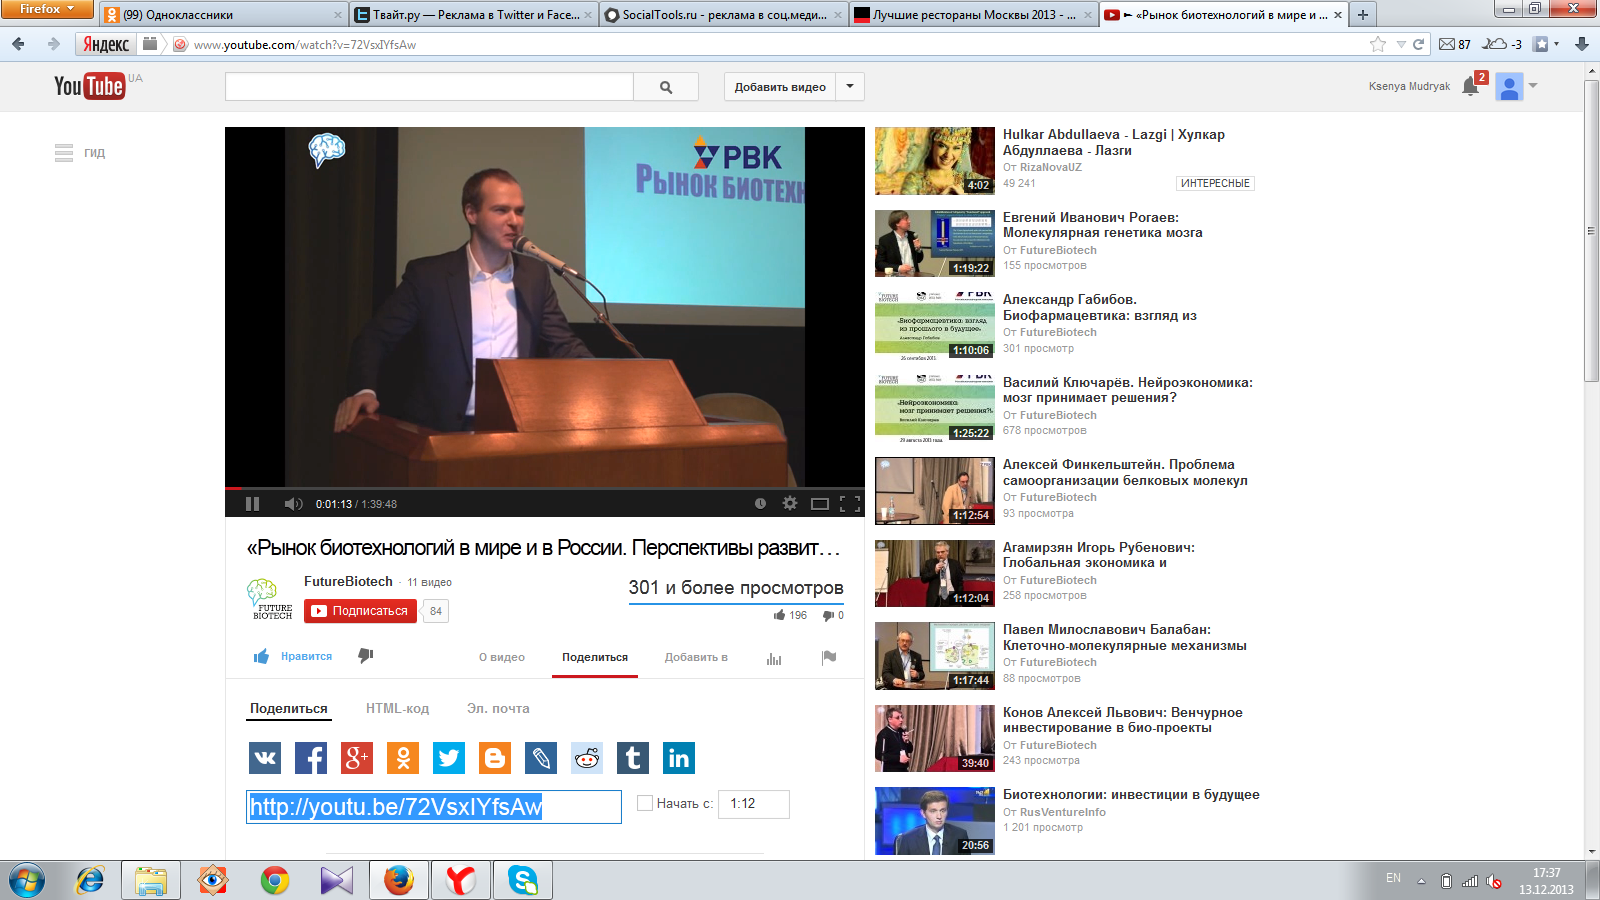Open video settings gear icon

pos(790,504)
